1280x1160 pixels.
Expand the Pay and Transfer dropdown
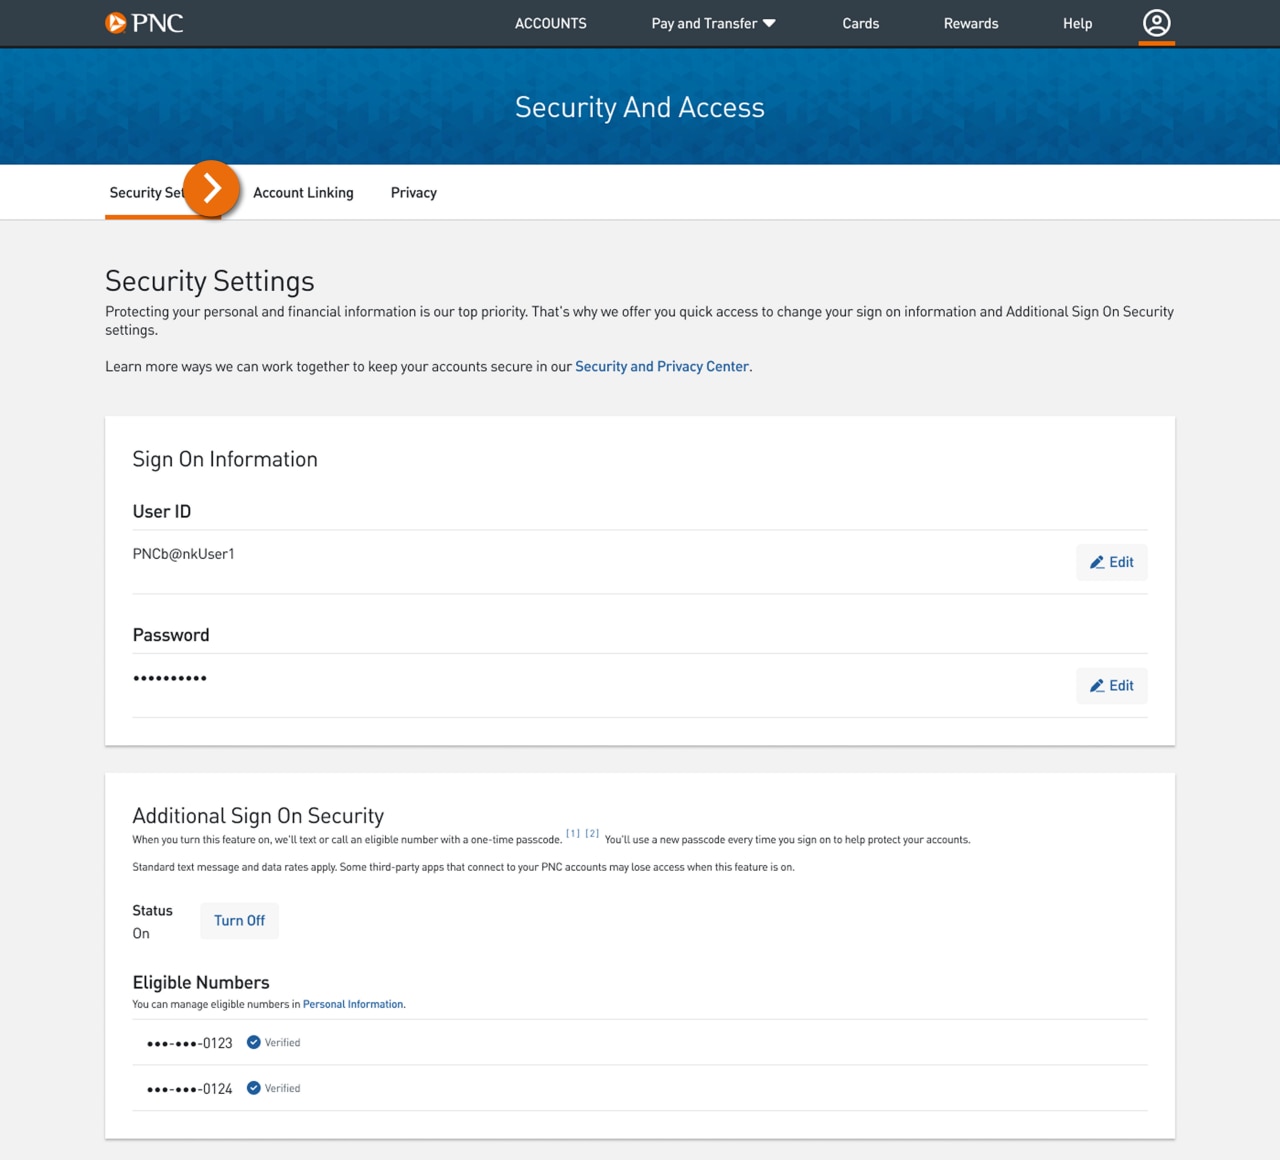tap(712, 23)
